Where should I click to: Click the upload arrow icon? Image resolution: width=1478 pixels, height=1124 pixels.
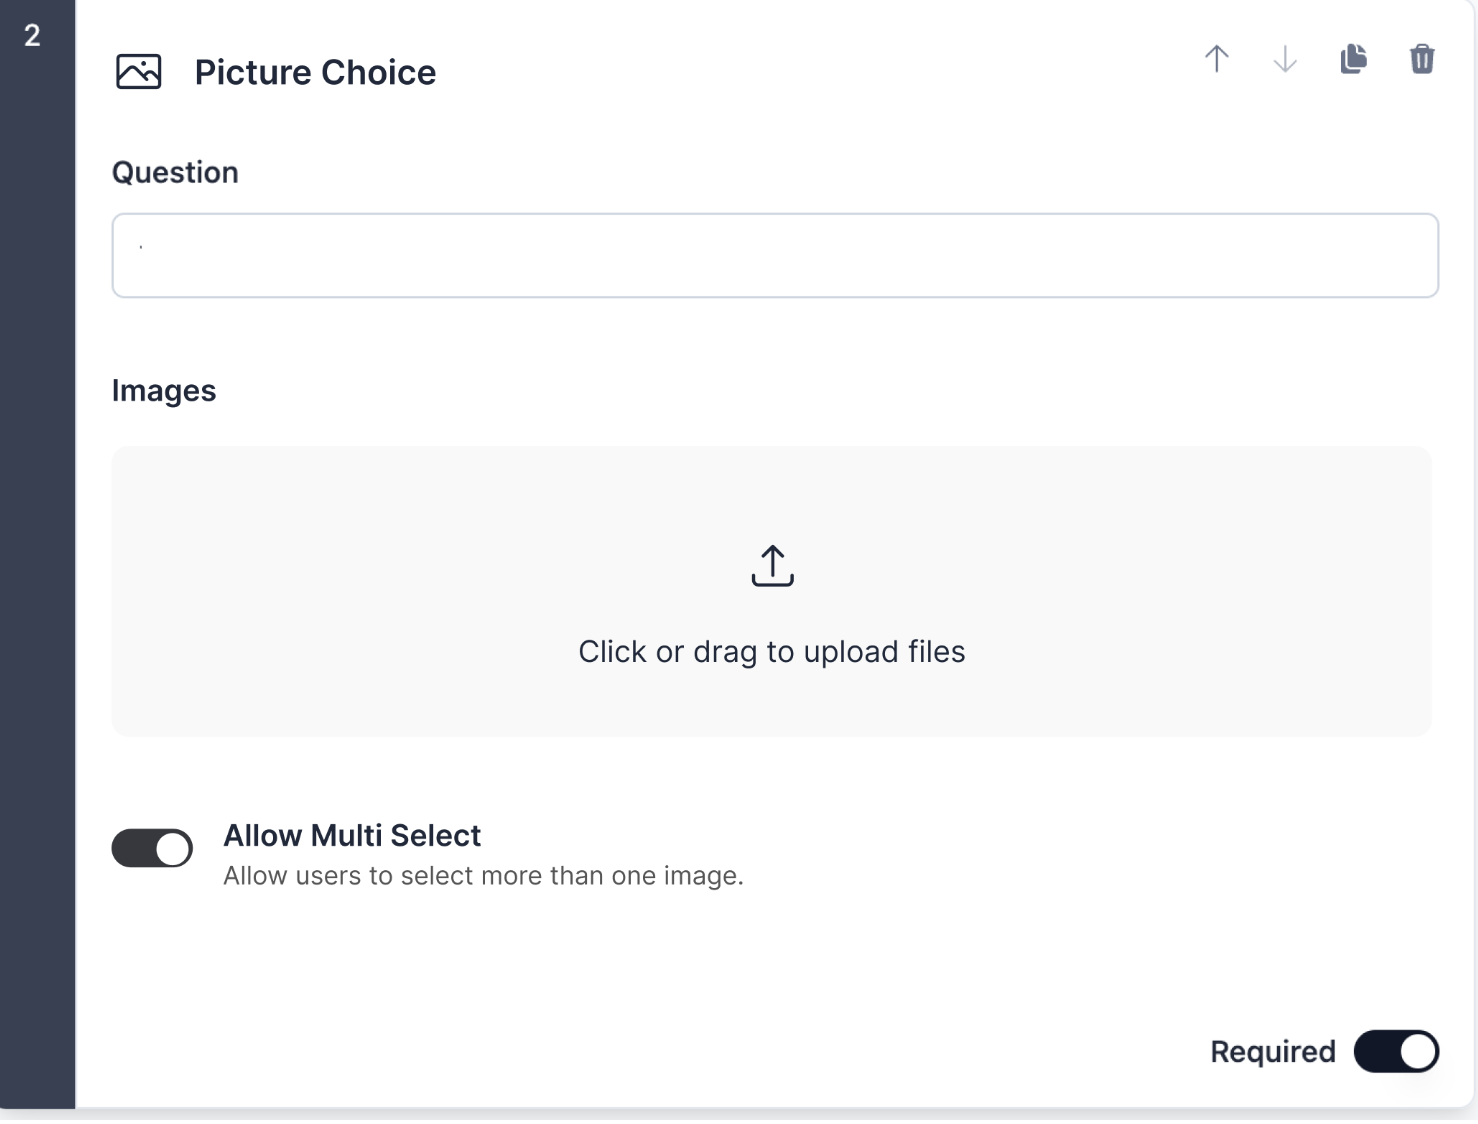772,566
